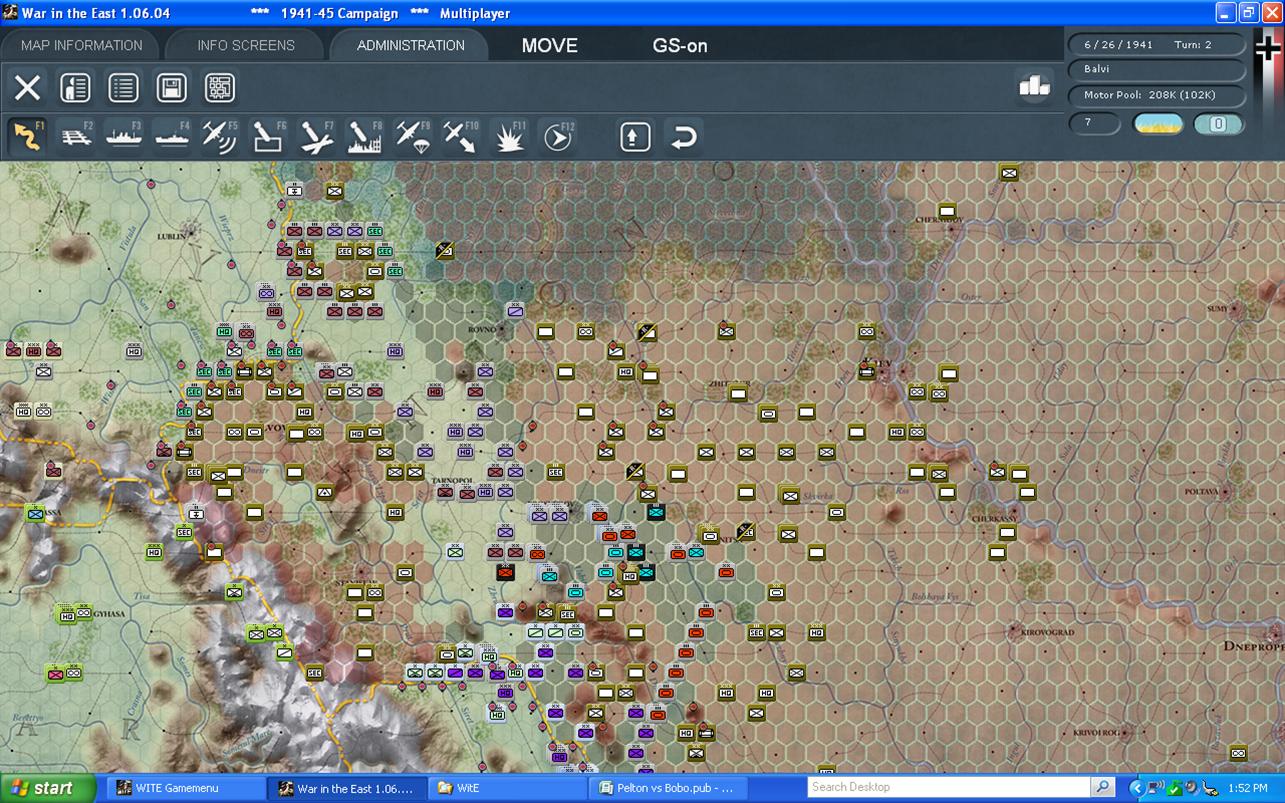The image size is (1285, 803).
Task: Click the victory podium bar chart icon
Action: 1034,87
